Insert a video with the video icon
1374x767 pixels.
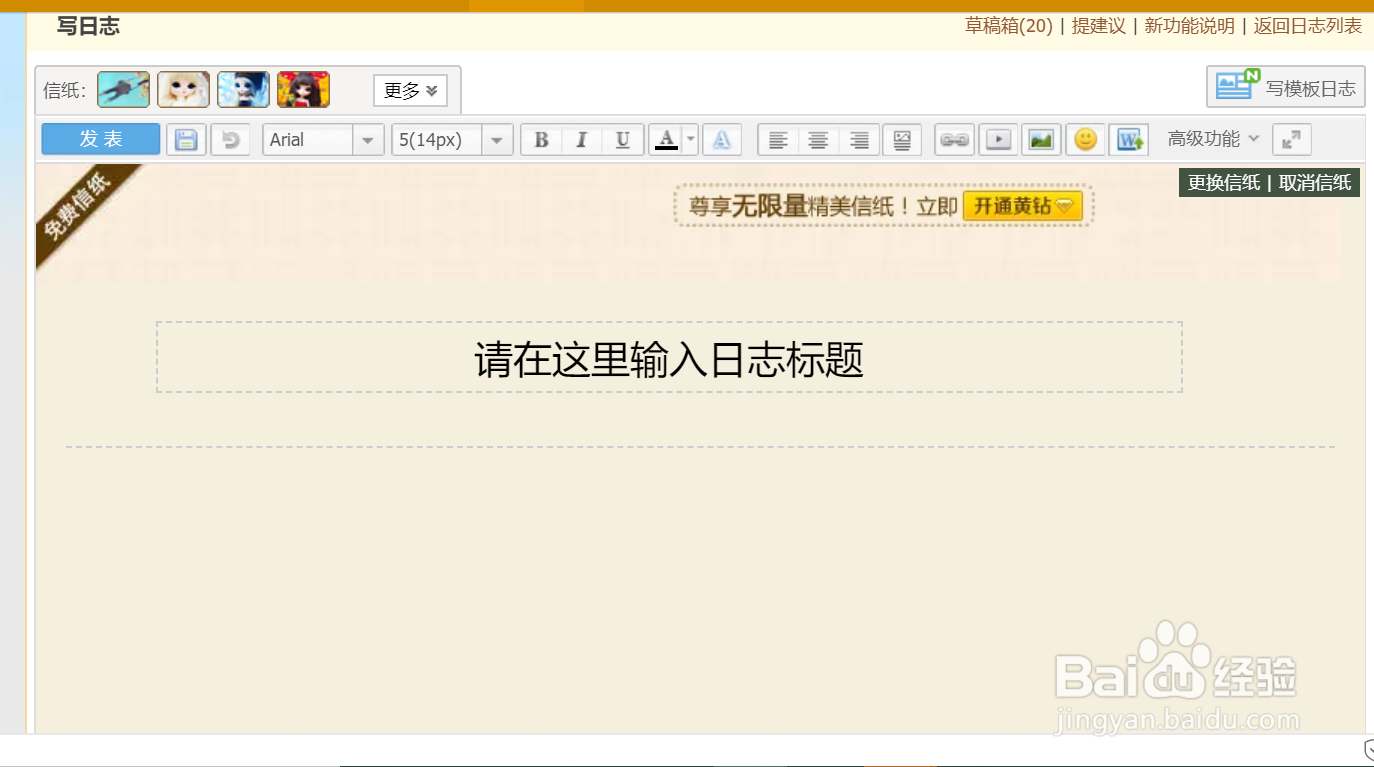(996, 139)
